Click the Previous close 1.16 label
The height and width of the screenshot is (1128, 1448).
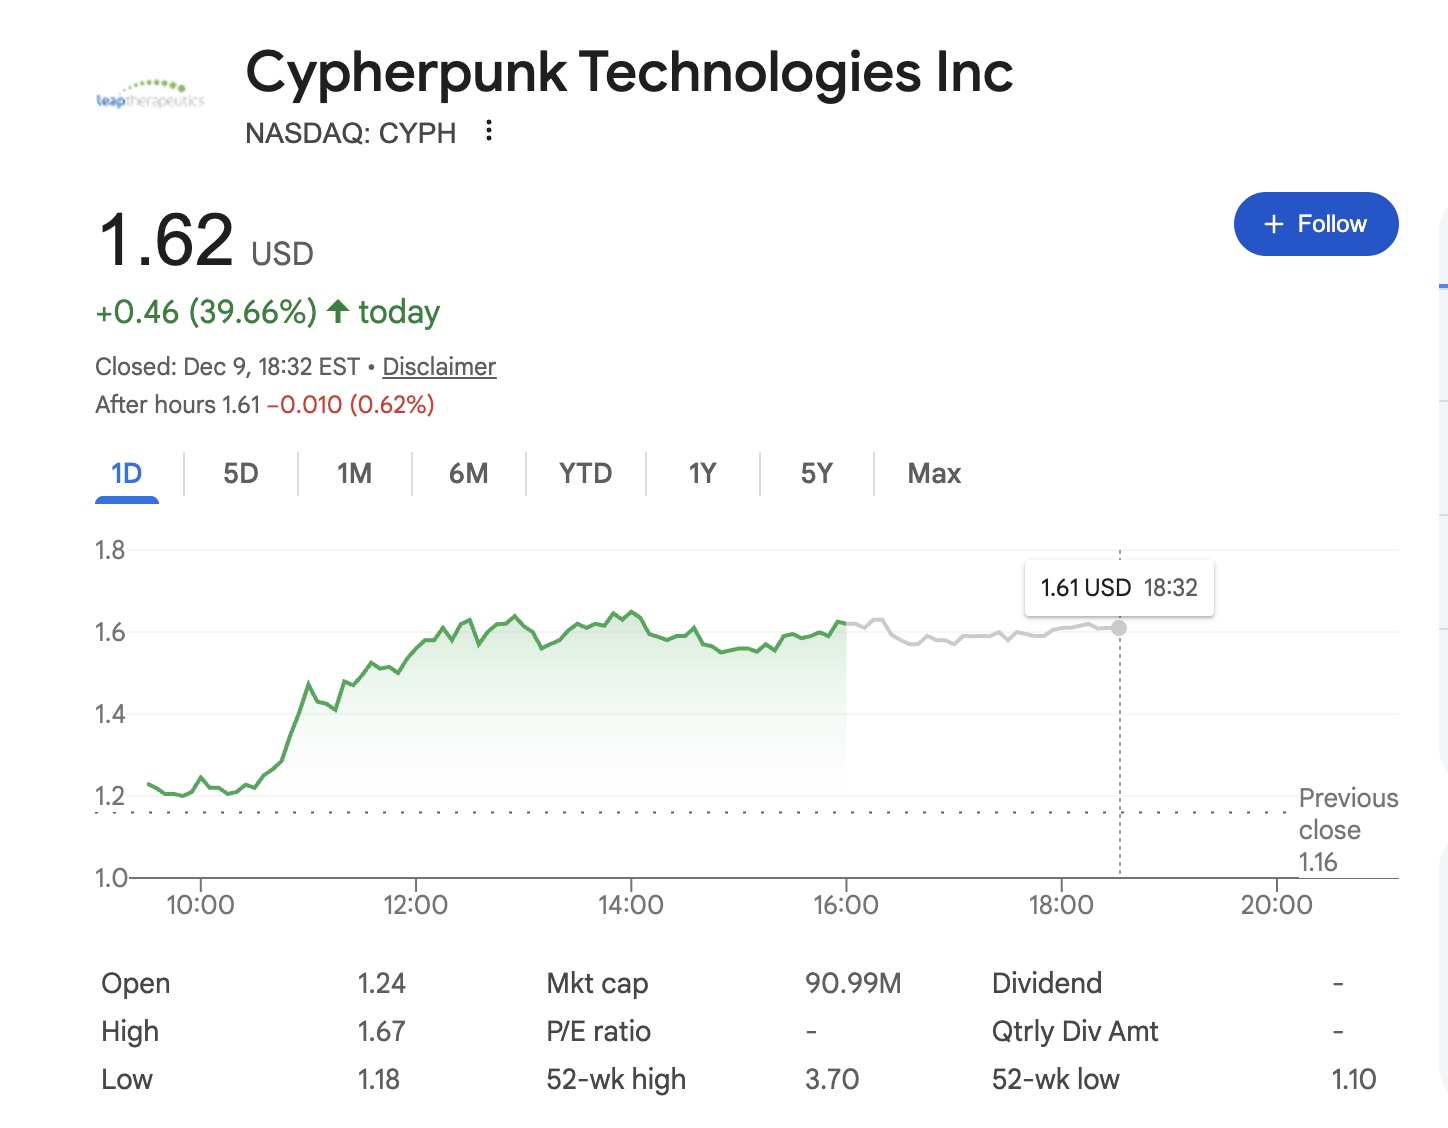(1348, 829)
